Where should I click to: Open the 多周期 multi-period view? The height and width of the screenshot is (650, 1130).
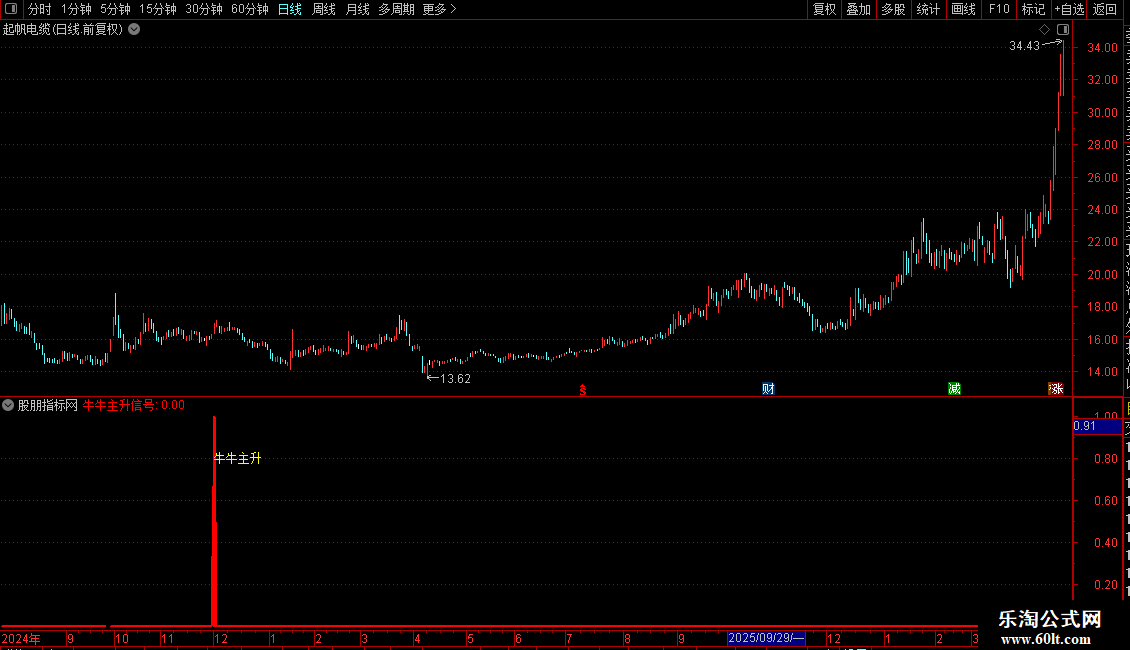tap(396, 9)
